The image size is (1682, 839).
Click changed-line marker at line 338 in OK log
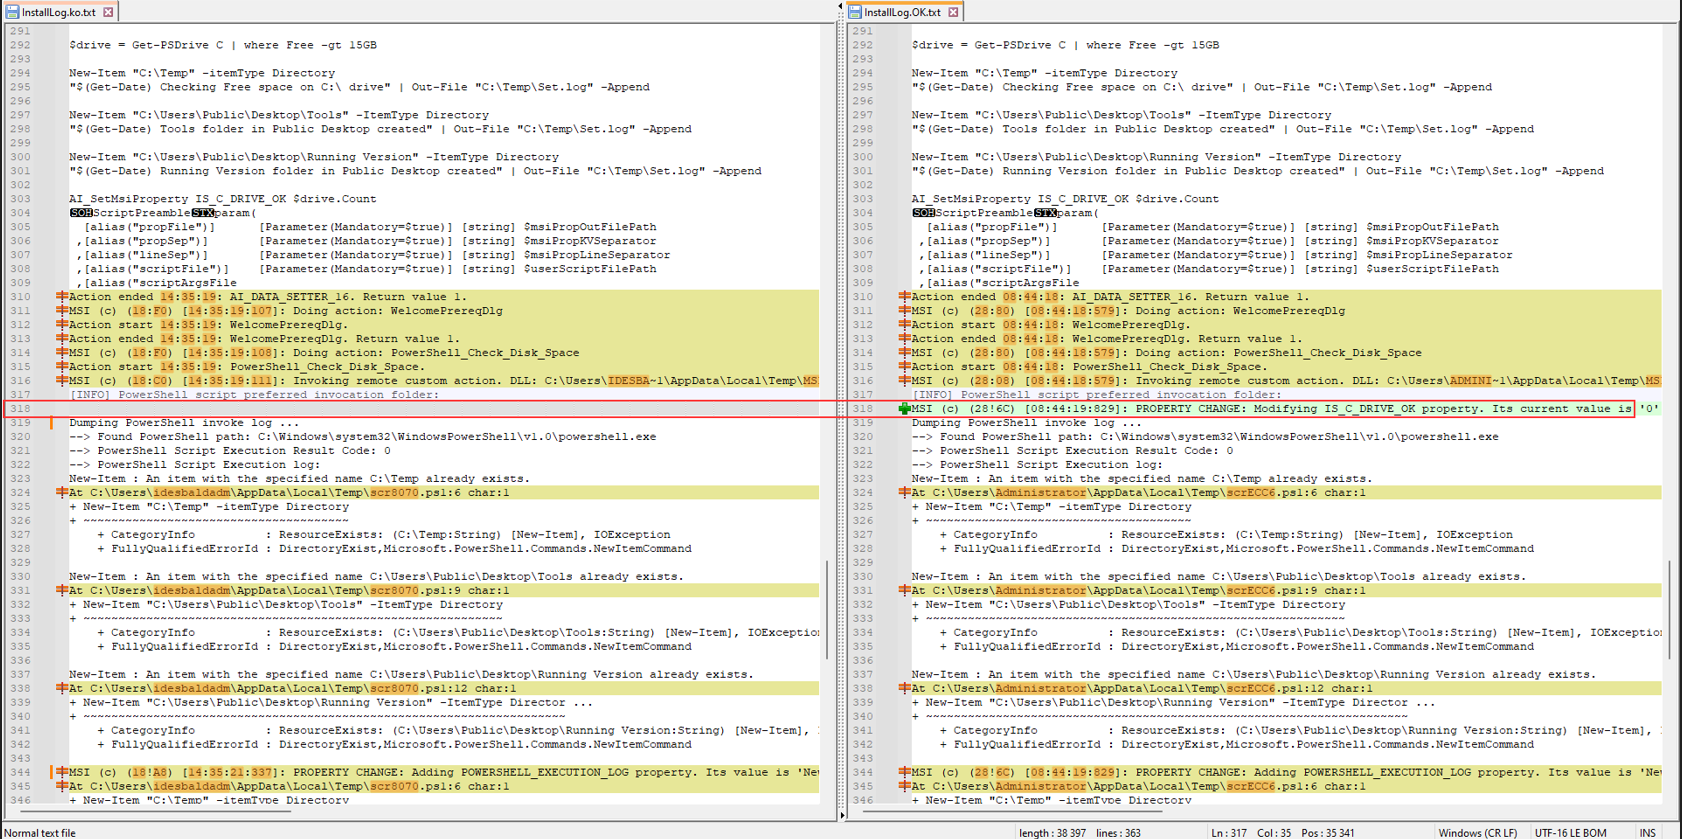pos(904,689)
